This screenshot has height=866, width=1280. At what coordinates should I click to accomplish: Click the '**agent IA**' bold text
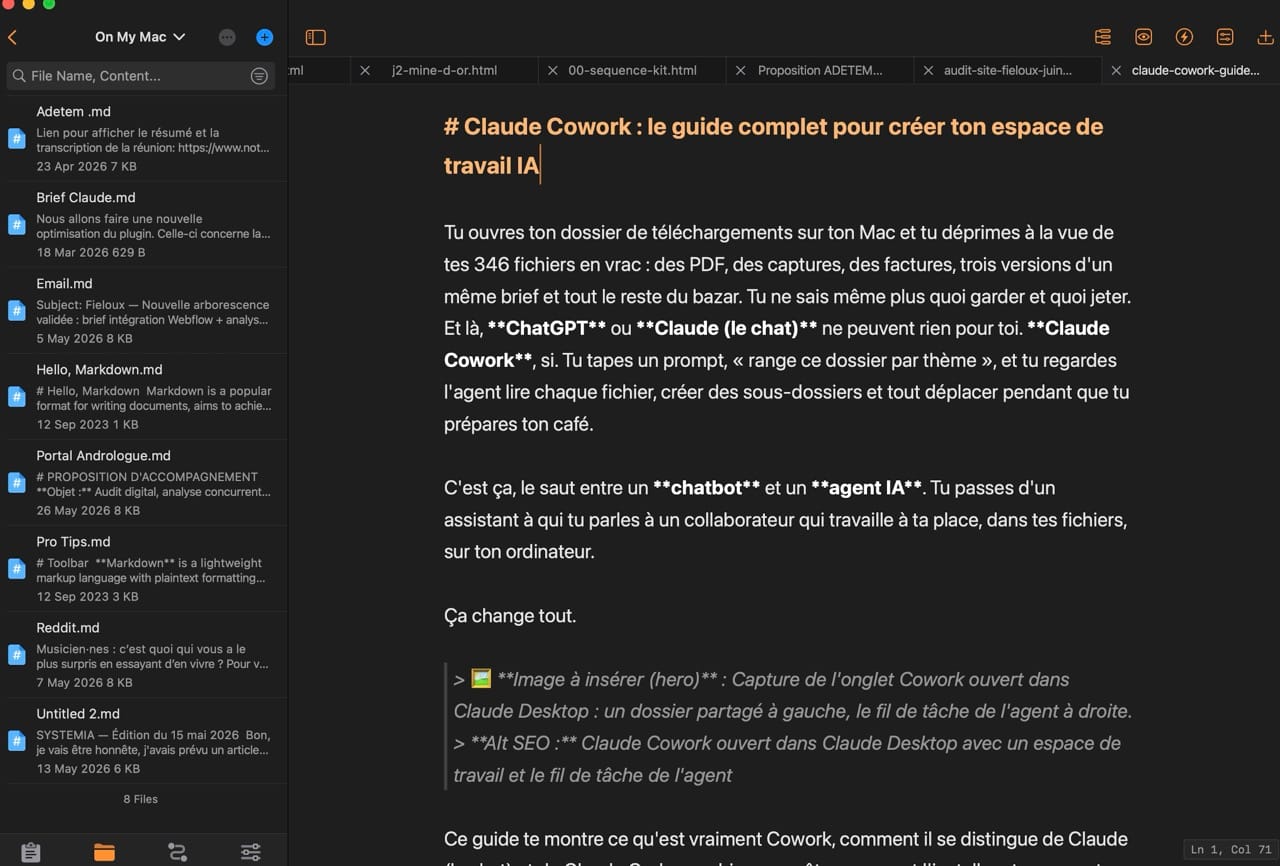click(866, 488)
